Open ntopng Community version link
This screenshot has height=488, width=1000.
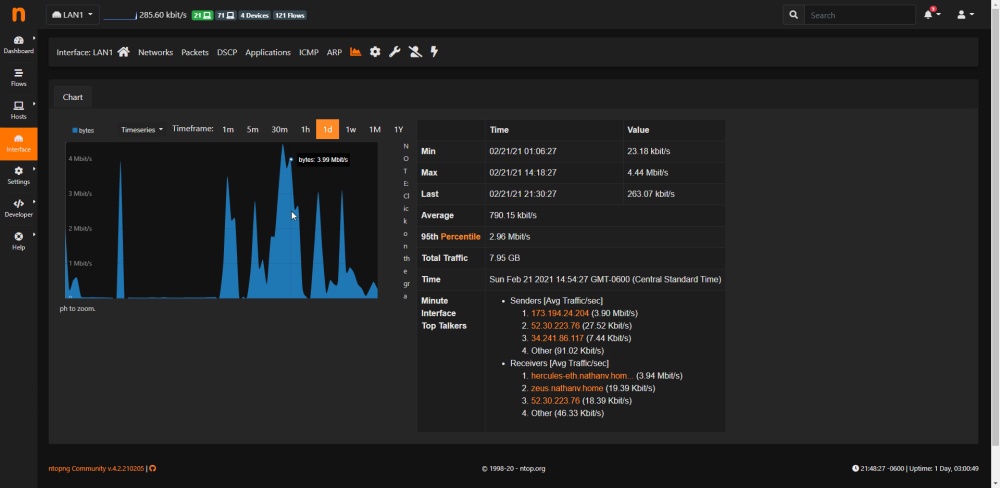tap(97, 468)
